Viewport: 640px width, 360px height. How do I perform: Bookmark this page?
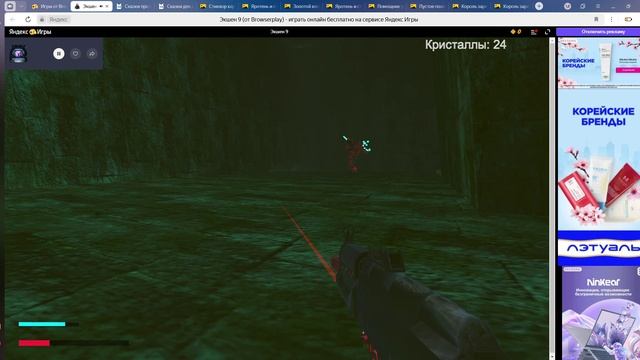(596, 19)
